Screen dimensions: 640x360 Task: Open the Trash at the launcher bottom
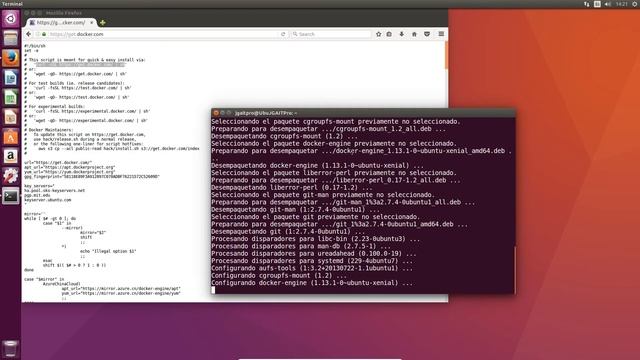[11, 349]
